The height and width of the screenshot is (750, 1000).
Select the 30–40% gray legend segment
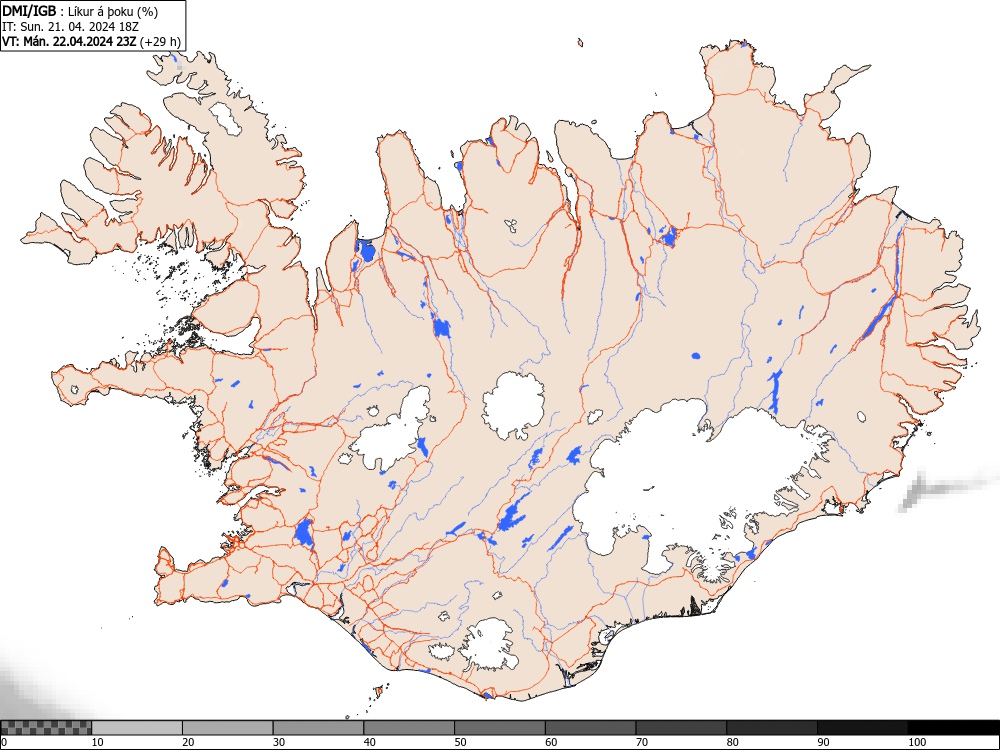318,728
